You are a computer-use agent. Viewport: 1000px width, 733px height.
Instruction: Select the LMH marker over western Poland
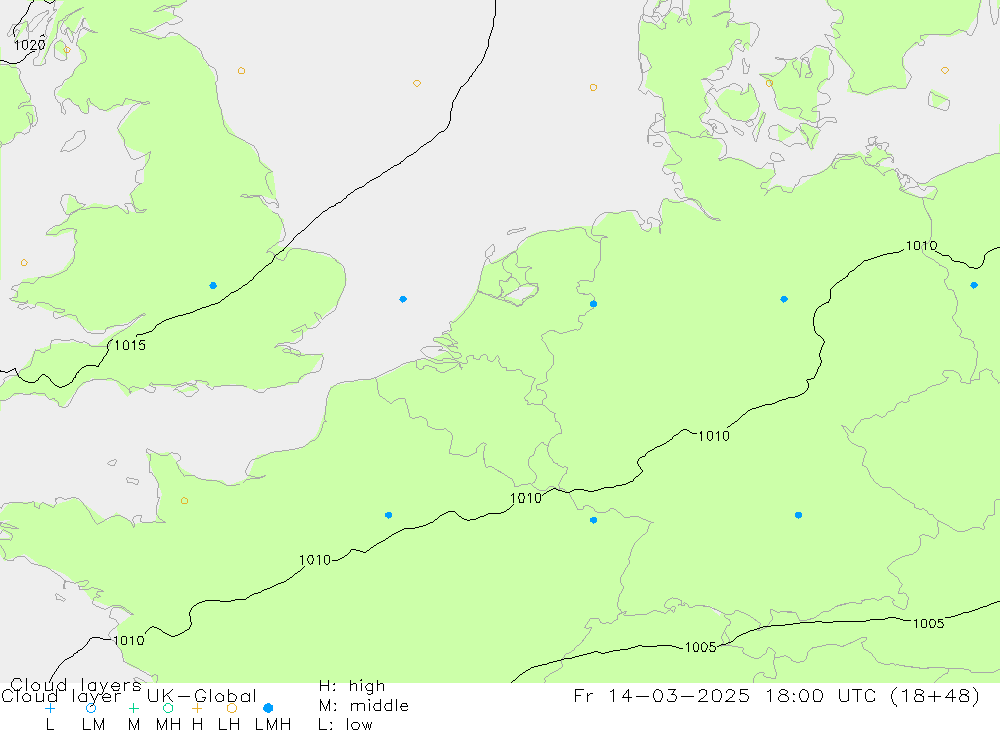[974, 285]
